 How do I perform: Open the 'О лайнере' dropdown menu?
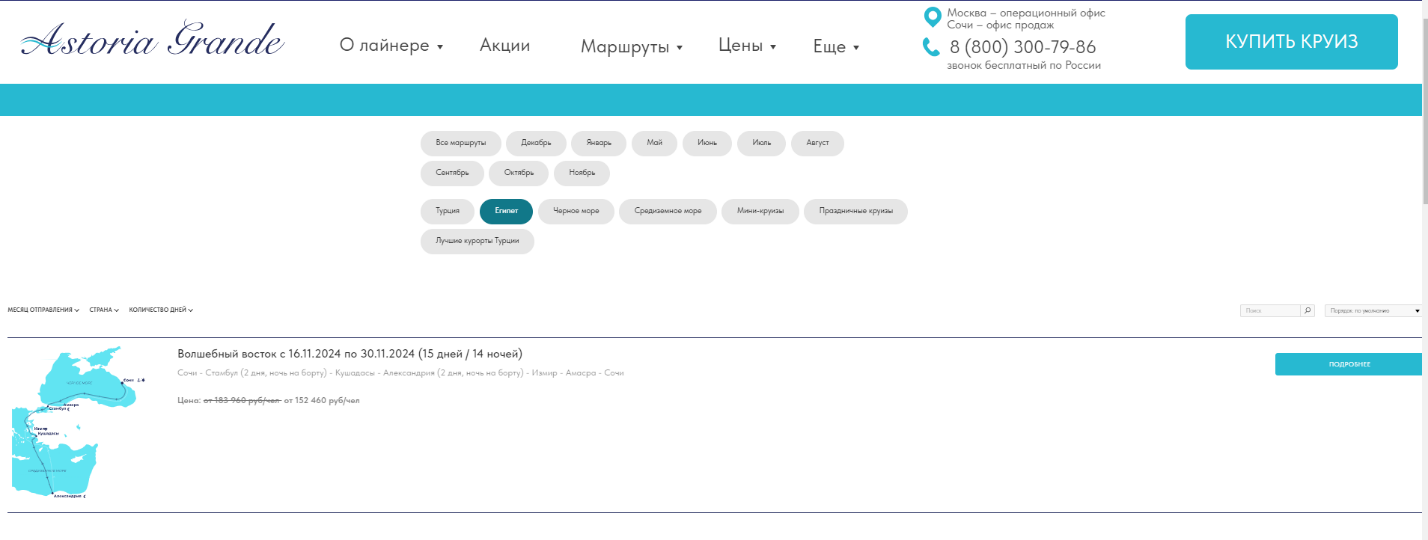pyautogui.click(x=391, y=45)
